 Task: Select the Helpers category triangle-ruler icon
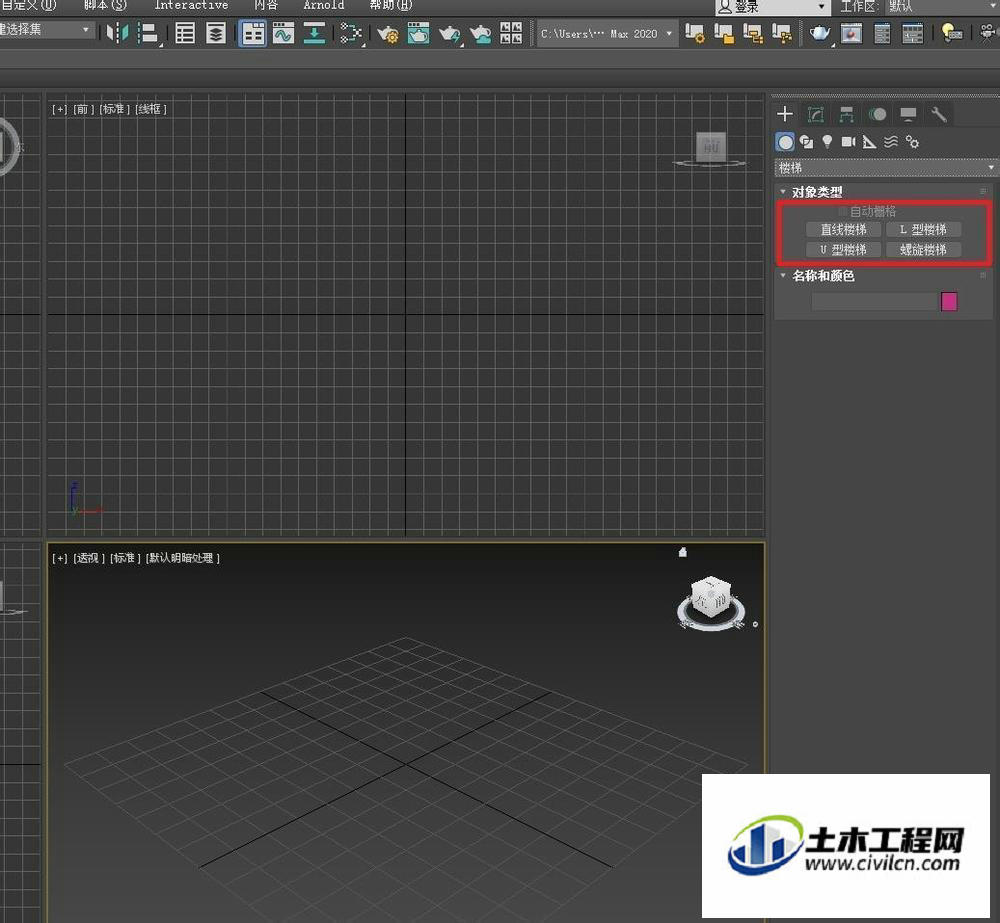[x=869, y=142]
